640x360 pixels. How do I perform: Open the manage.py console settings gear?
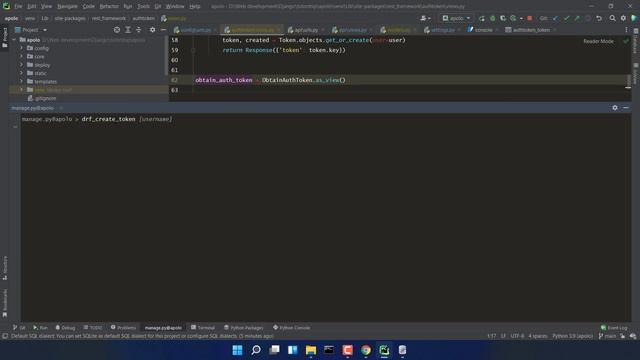[x=615, y=108]
